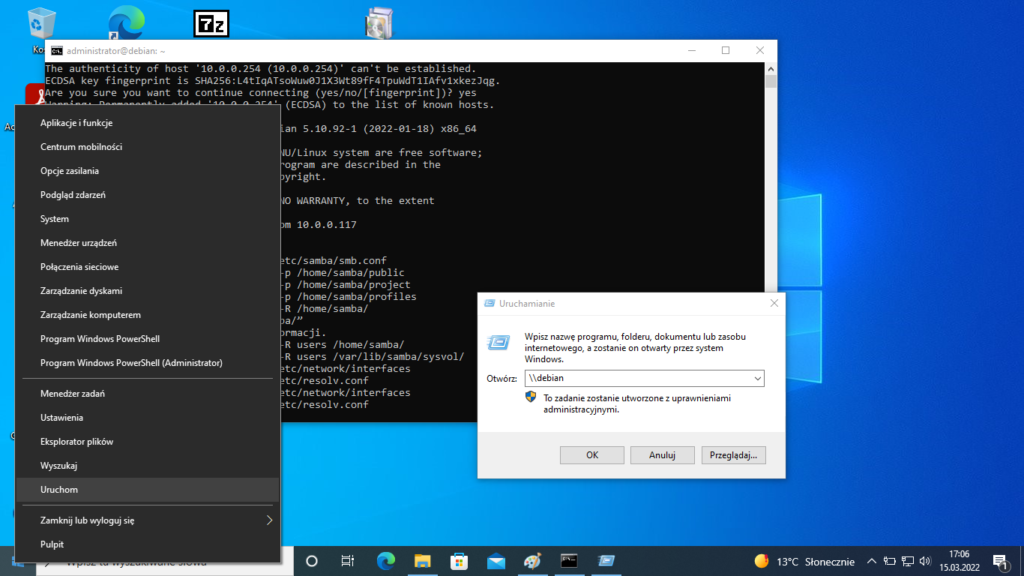1024x576 pixels.
Task: Select 'Menedżer urządzeń' from the menu
Action: point(79,243)
